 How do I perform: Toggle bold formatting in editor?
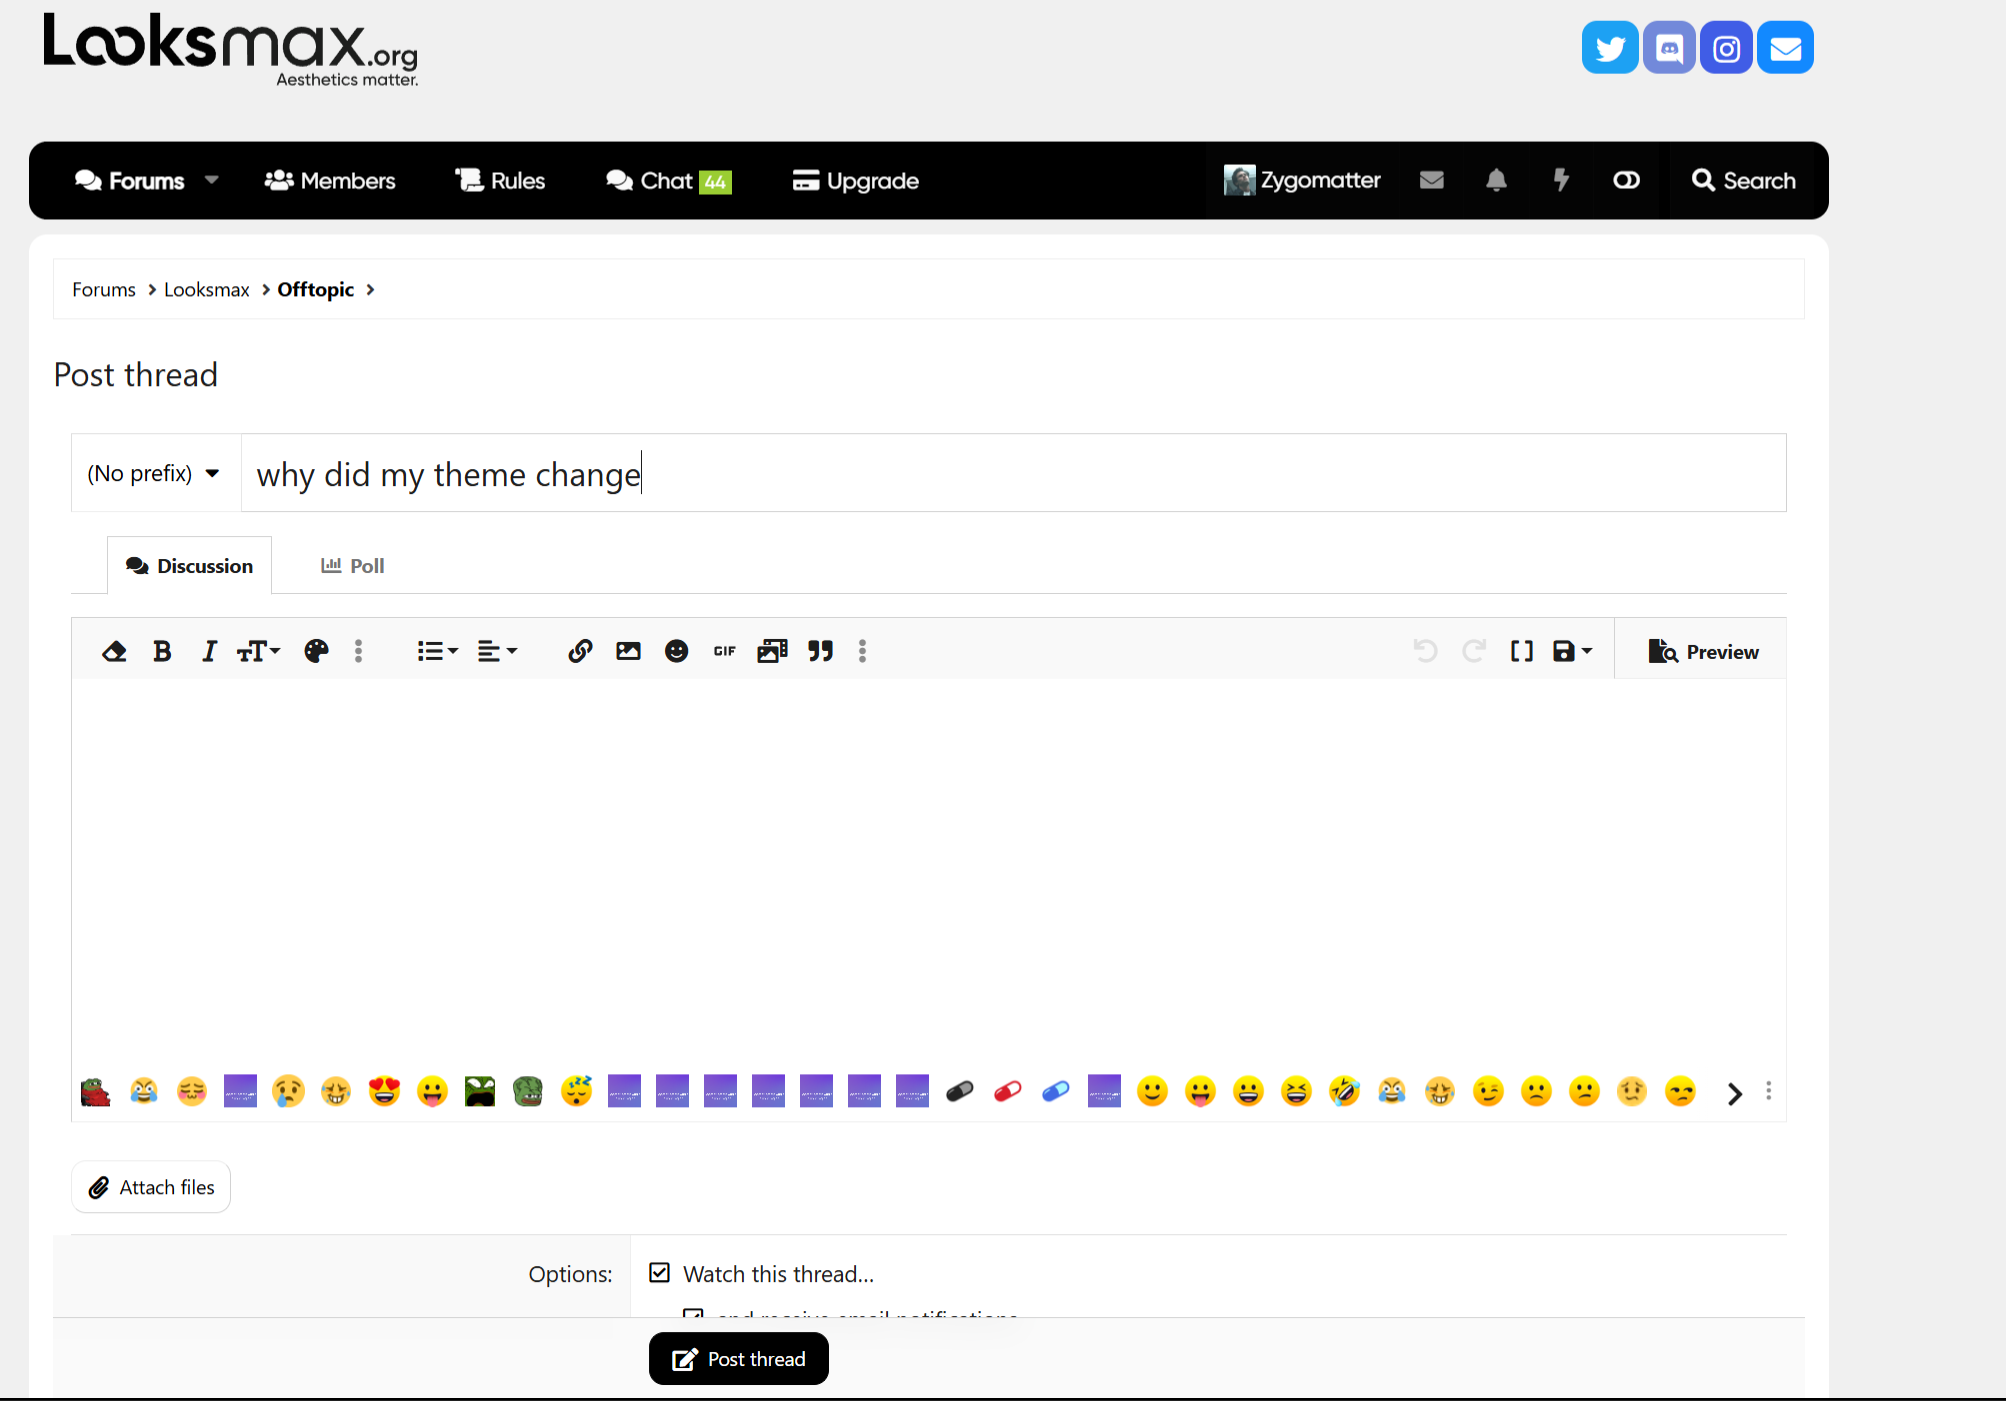[x=162, y=652]
